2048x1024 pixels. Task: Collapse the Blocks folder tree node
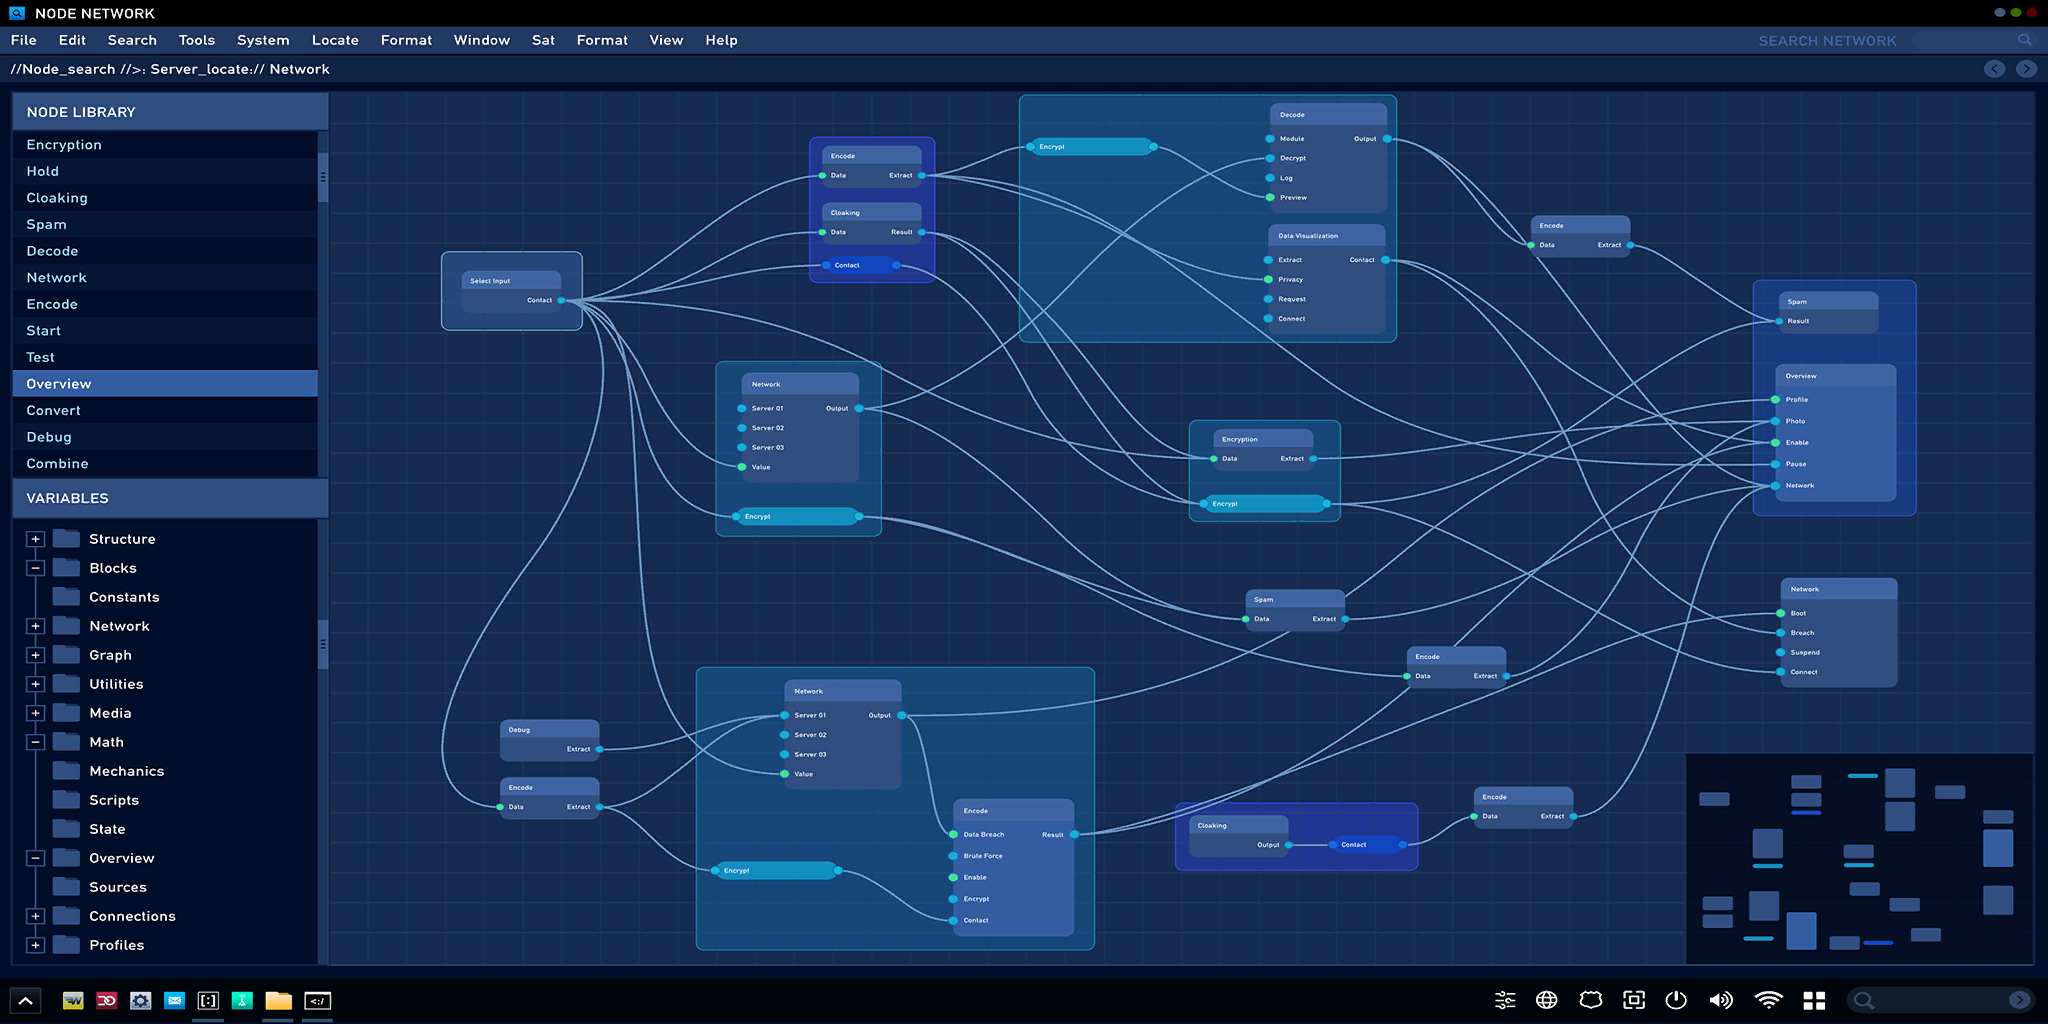tap(36, 568)
